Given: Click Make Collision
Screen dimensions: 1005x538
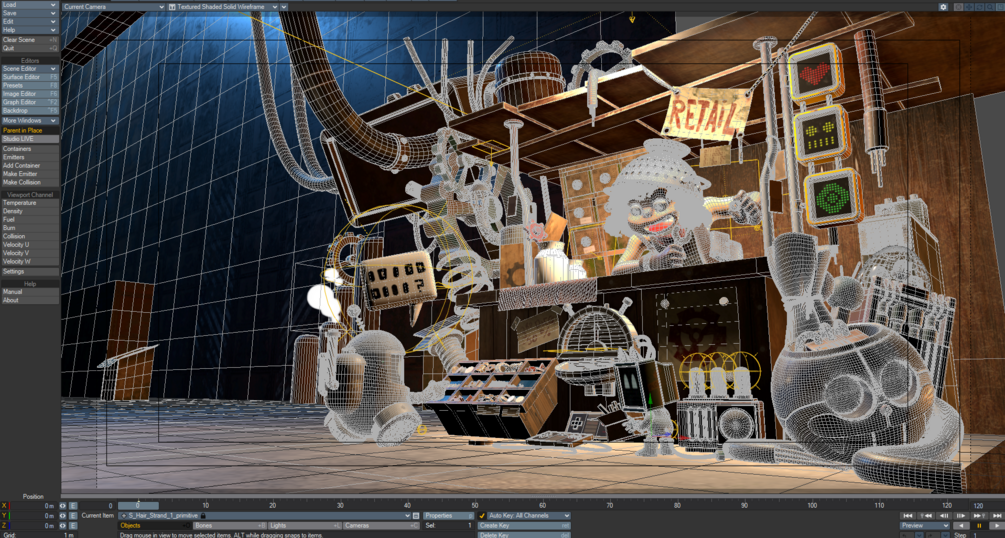Looking at the screenshot, I should tap(29, 182).
